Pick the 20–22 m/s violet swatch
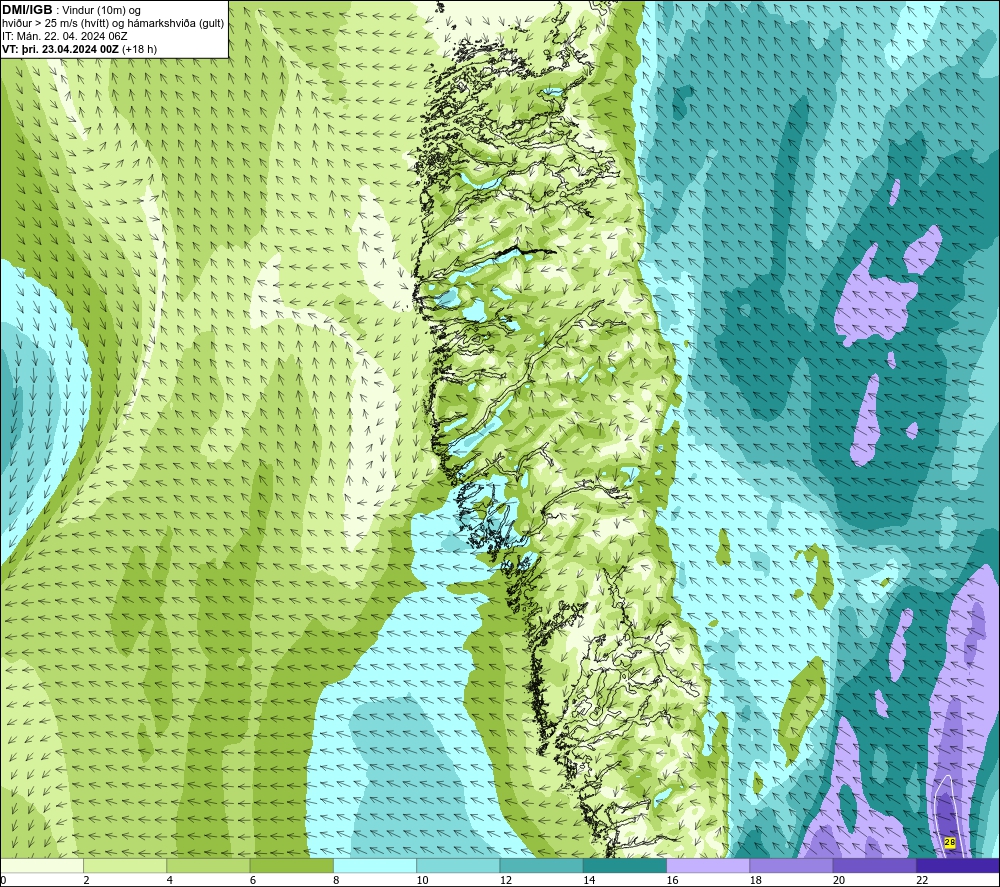 pyautogui.click(x=874, y=866)
